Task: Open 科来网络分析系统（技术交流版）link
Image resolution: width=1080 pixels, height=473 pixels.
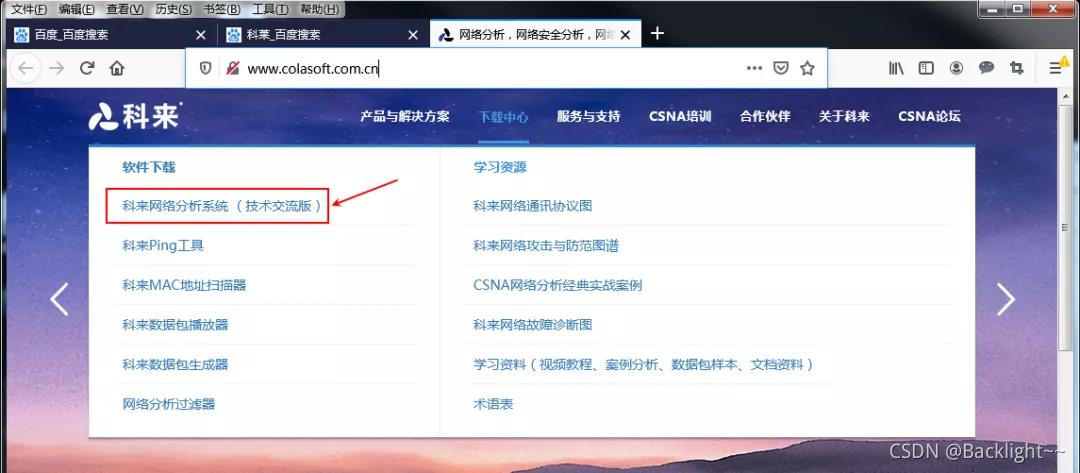Action: pos(222,206)
